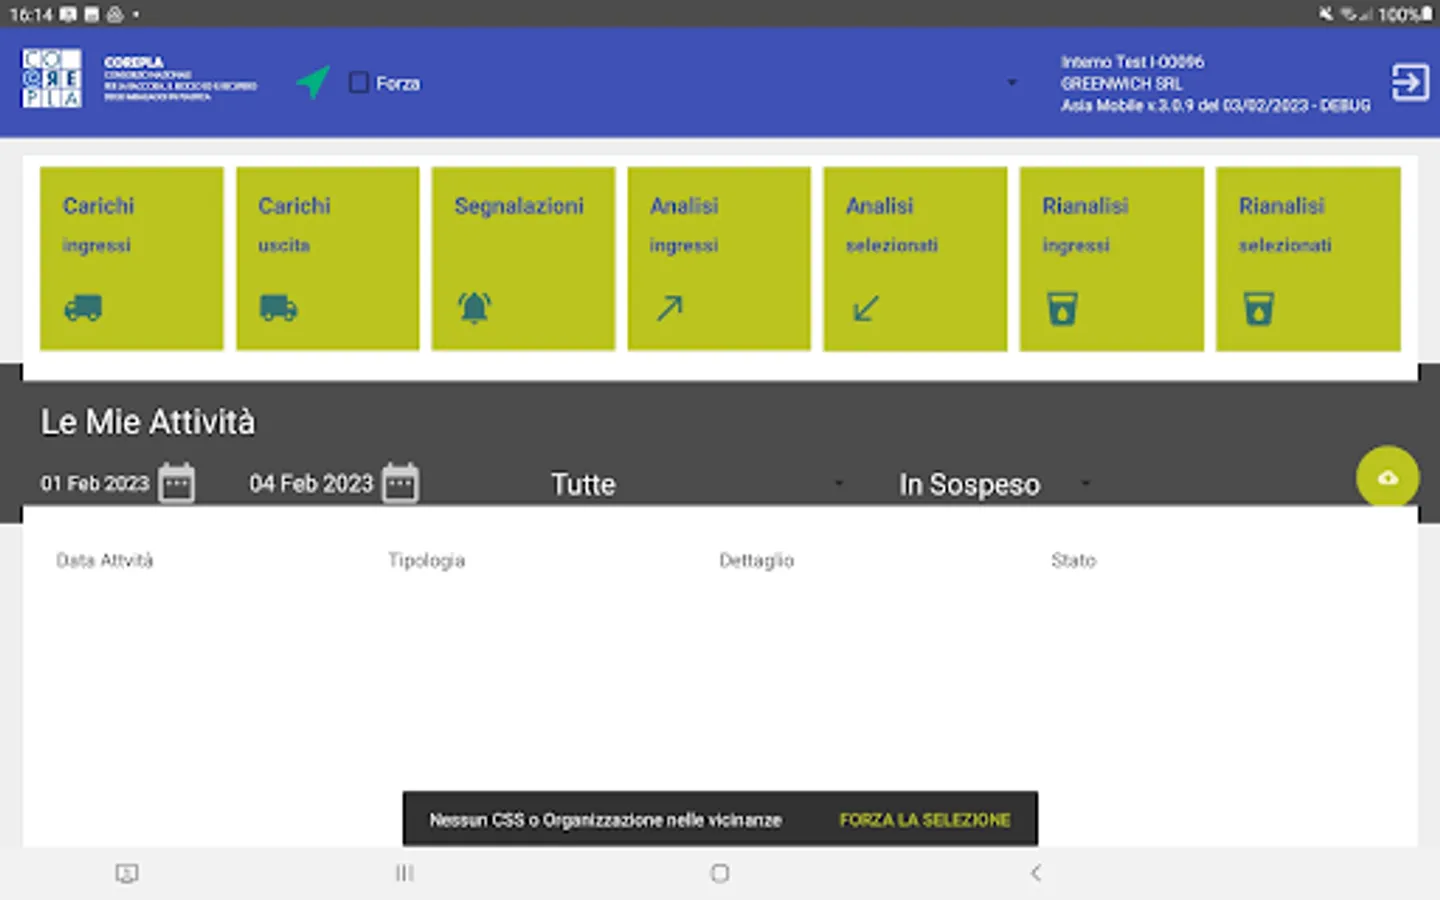Click the logout icon in the header
Viewport: 1440px width, 900px height.
click(1409, 83)
